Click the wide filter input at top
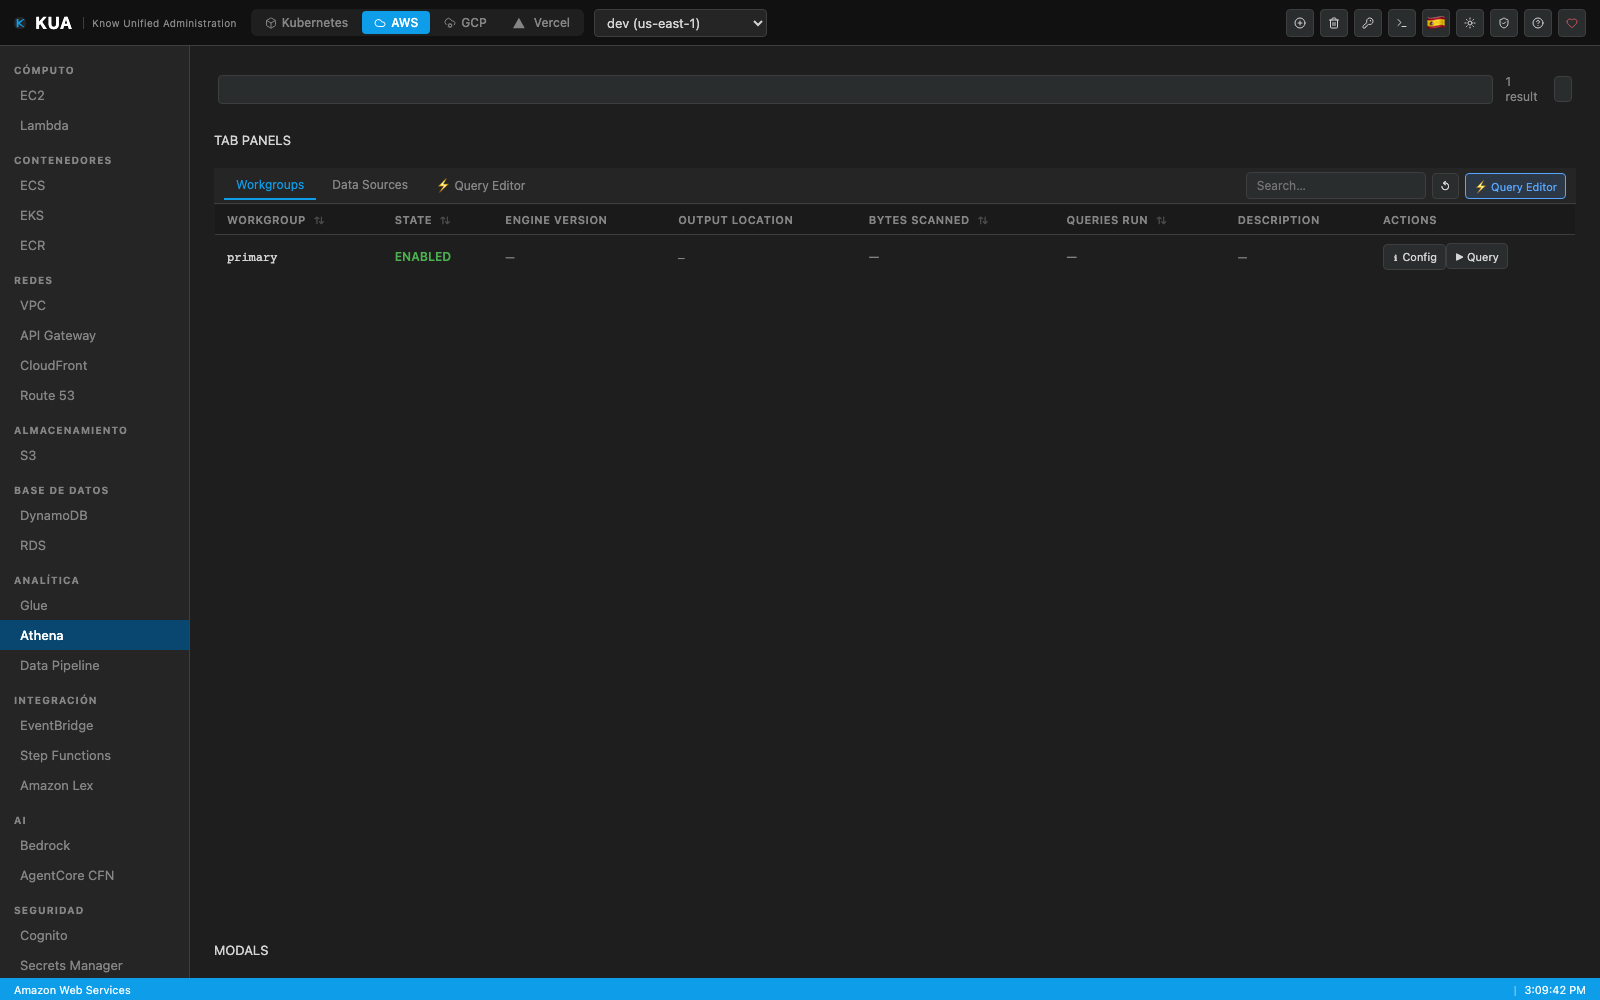The width and height of the screenshot is (1600, 1000). (855, 89)
